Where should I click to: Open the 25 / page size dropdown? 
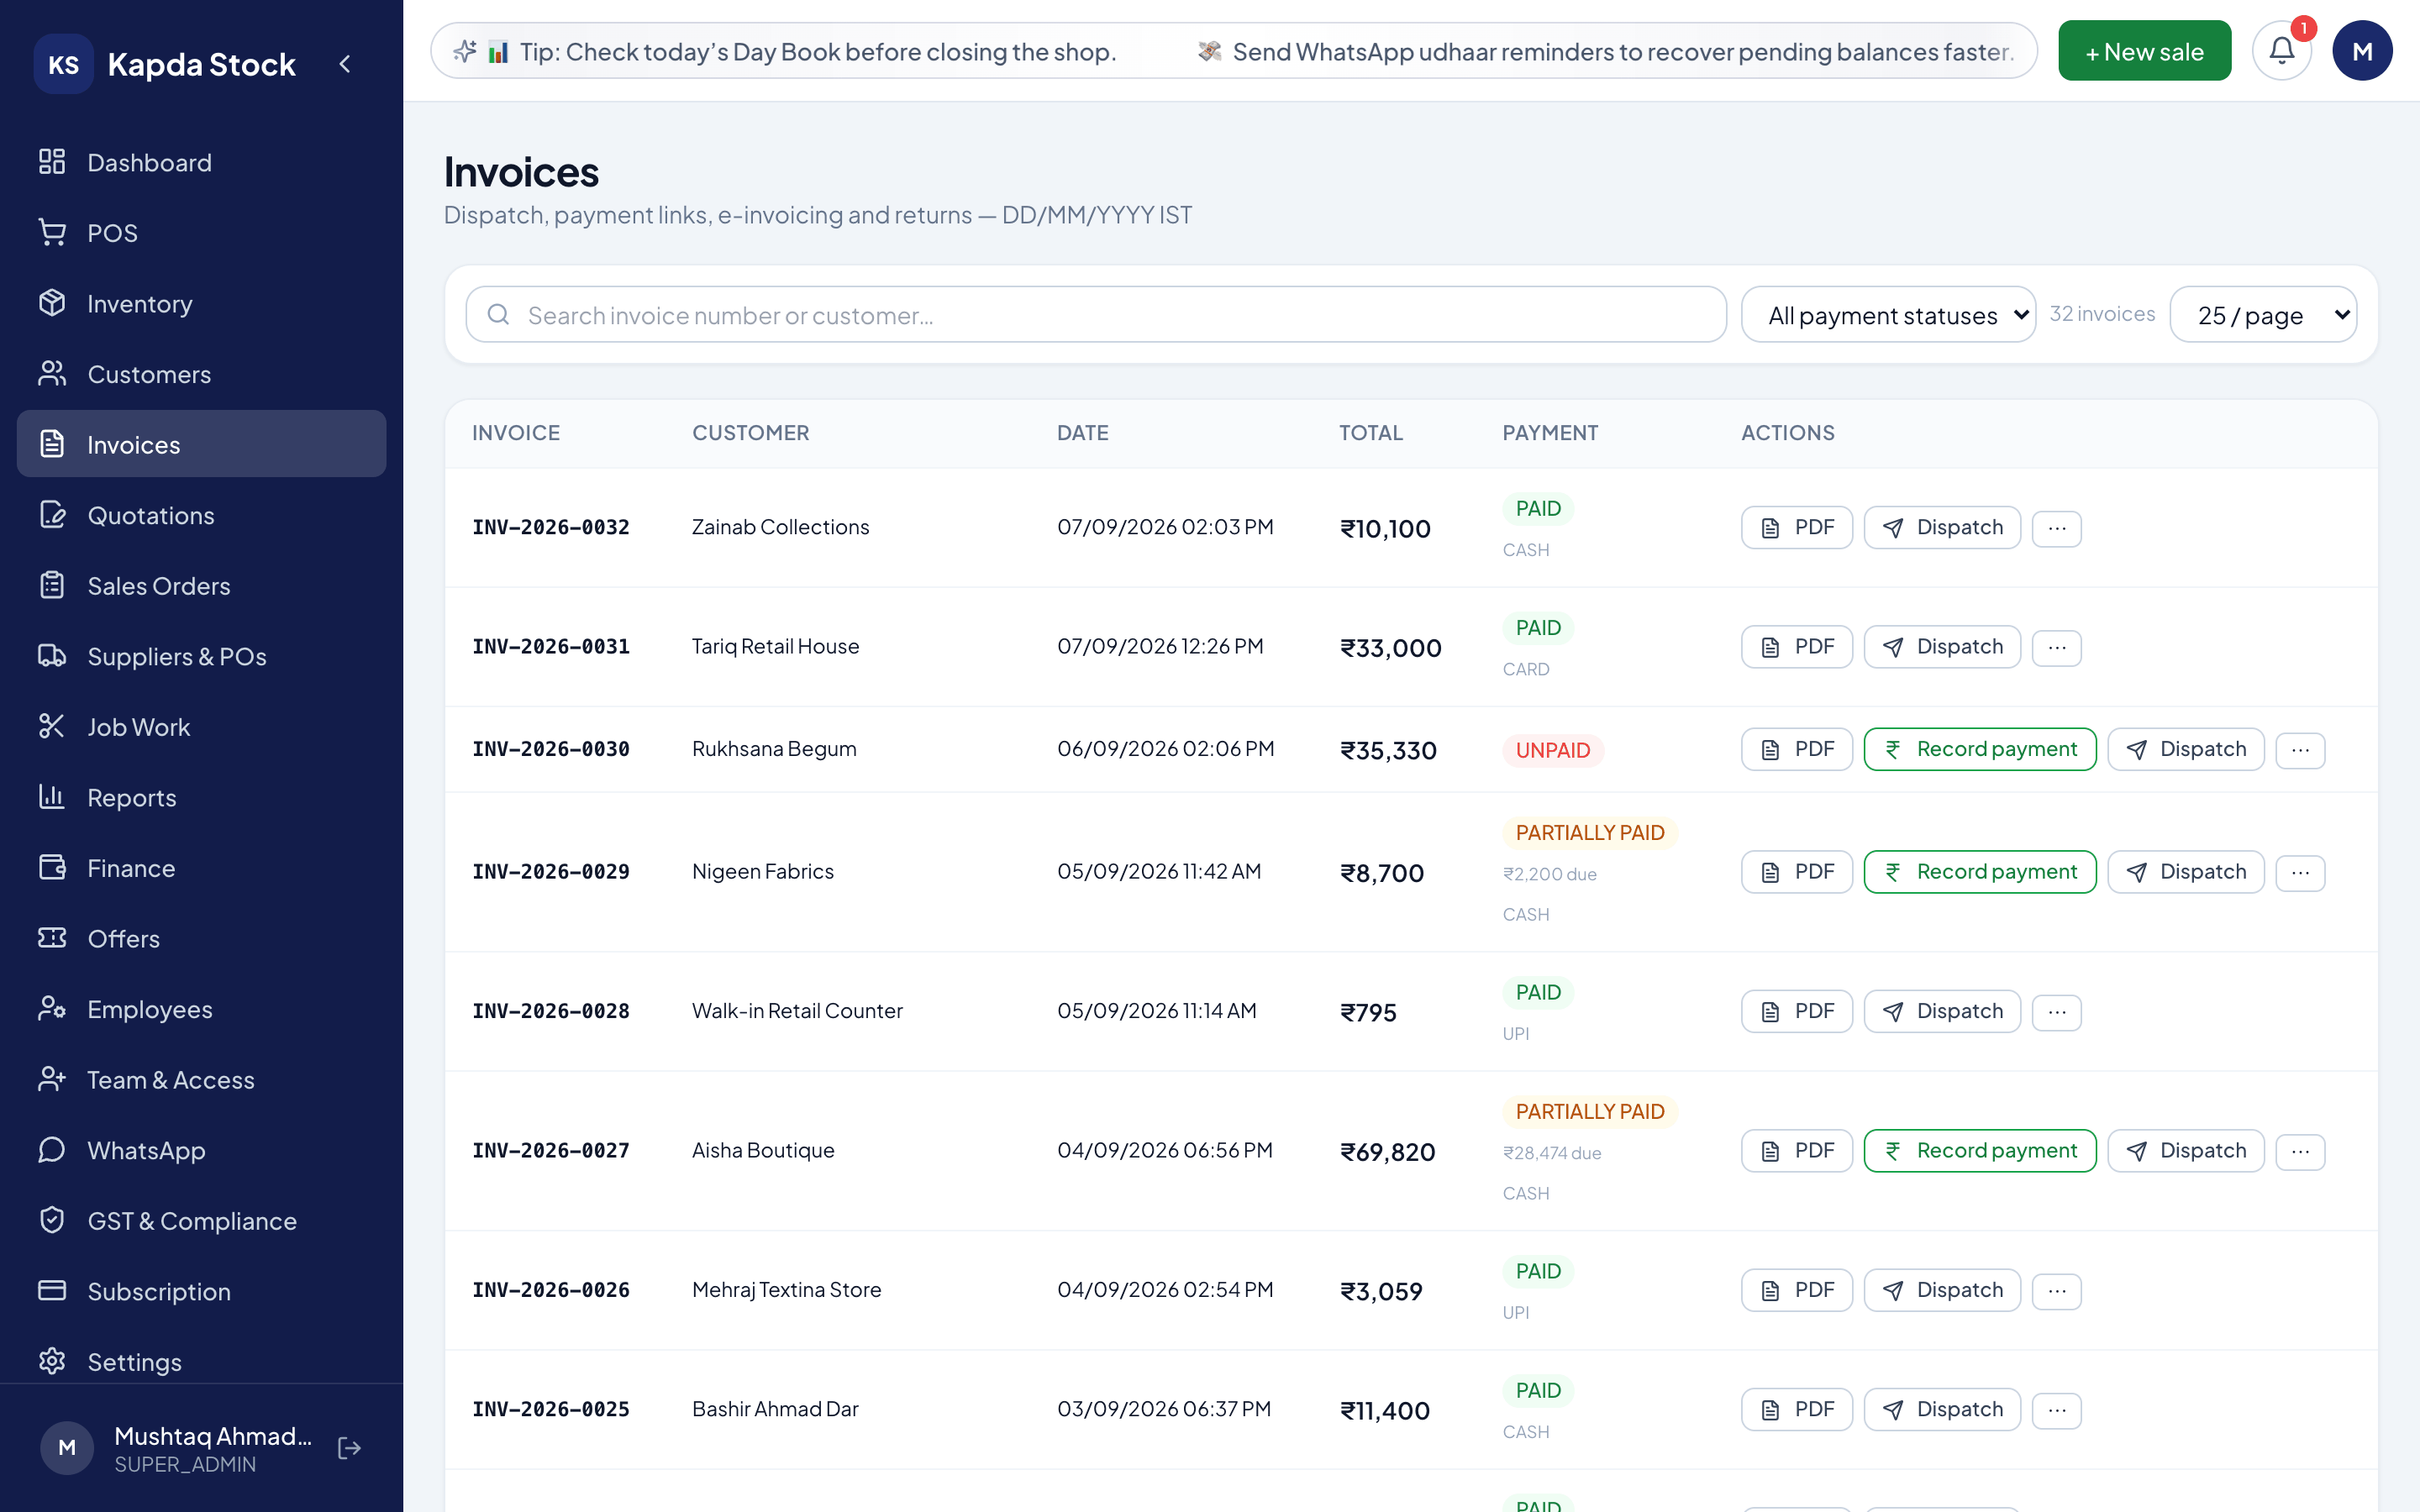point(2263,315)
